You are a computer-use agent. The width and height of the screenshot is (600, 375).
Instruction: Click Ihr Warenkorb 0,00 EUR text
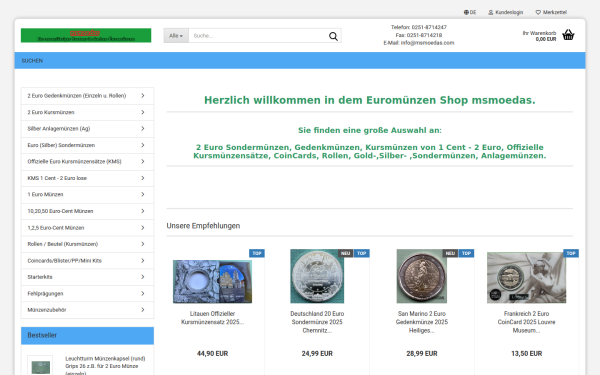coord(540,36)
